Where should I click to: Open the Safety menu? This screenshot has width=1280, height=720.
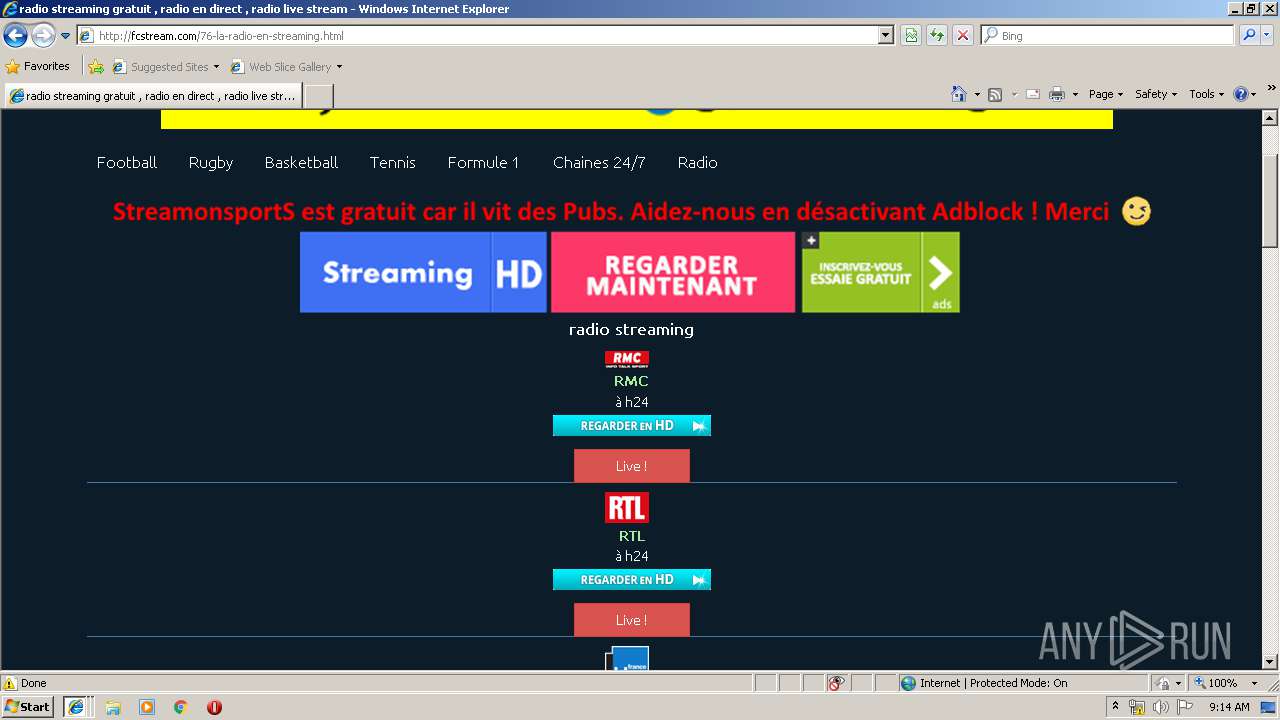tap(1156, 94)
